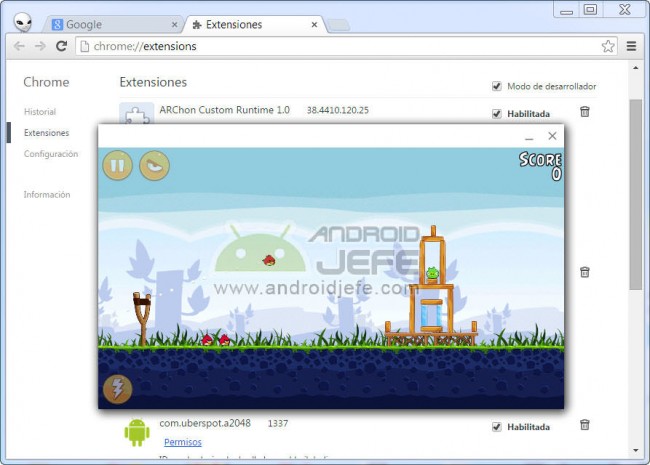Click the Mighty Eagle eye button
This screenshot has height=465, width=650.
pos(154,165)
